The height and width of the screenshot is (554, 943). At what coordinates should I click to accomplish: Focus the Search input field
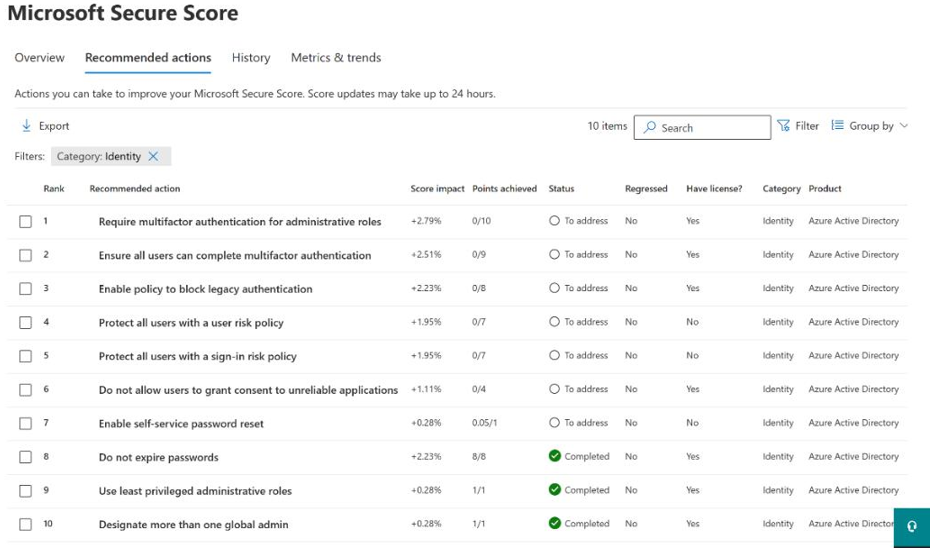pos(702,128)
